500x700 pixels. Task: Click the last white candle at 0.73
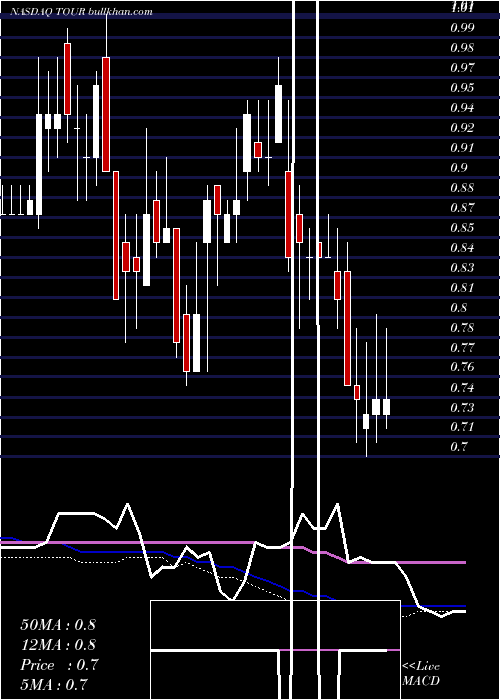click(x=386, y=407)
